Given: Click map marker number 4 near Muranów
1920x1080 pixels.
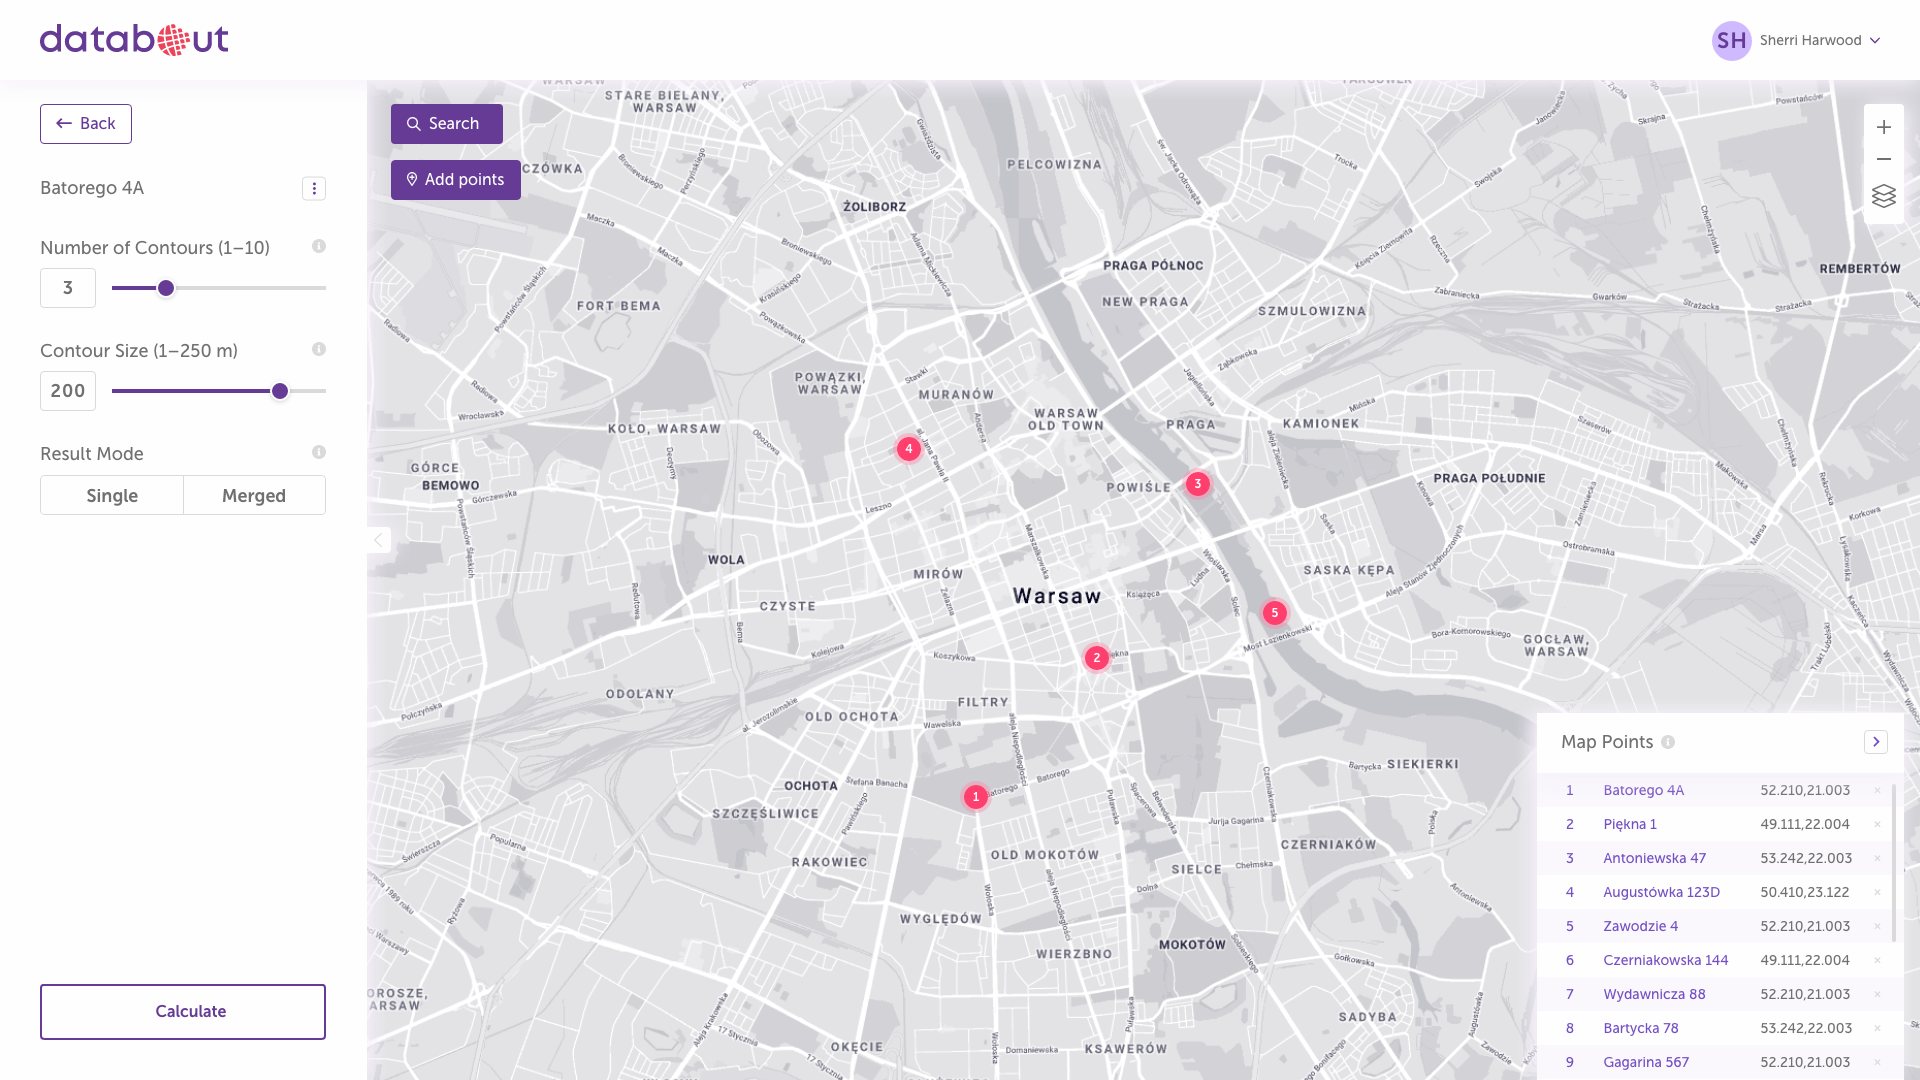Looking at the screenshot, I should coord(908,448).
